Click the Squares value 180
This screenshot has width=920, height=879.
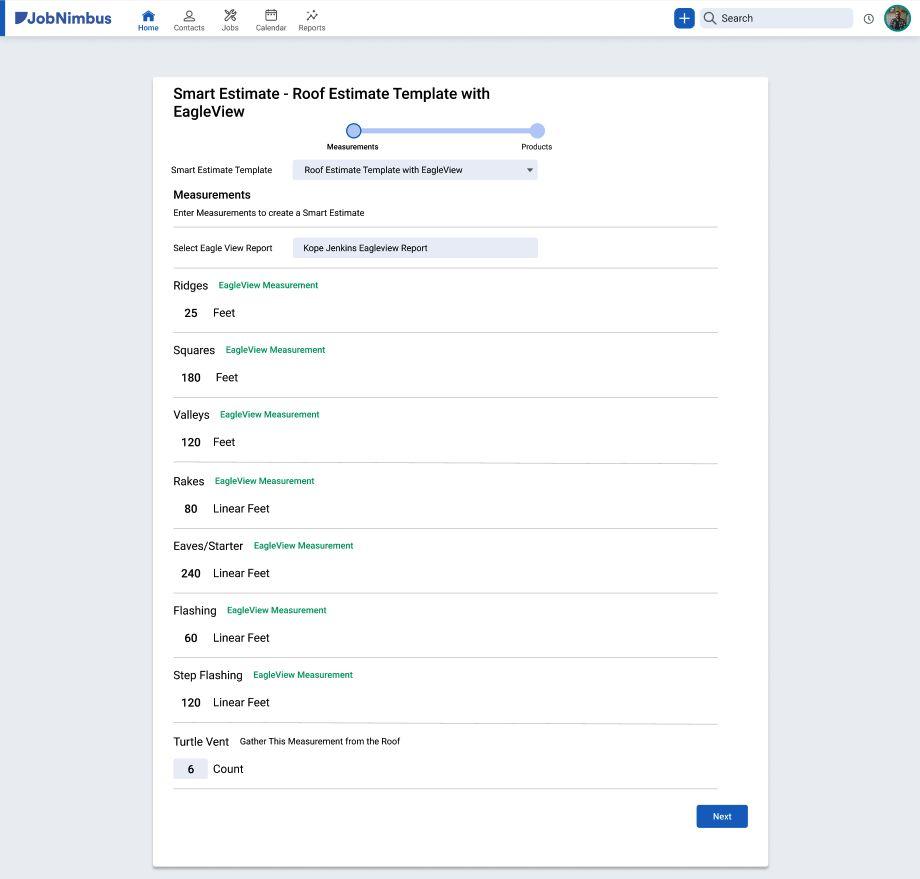(x=191, y=377)
